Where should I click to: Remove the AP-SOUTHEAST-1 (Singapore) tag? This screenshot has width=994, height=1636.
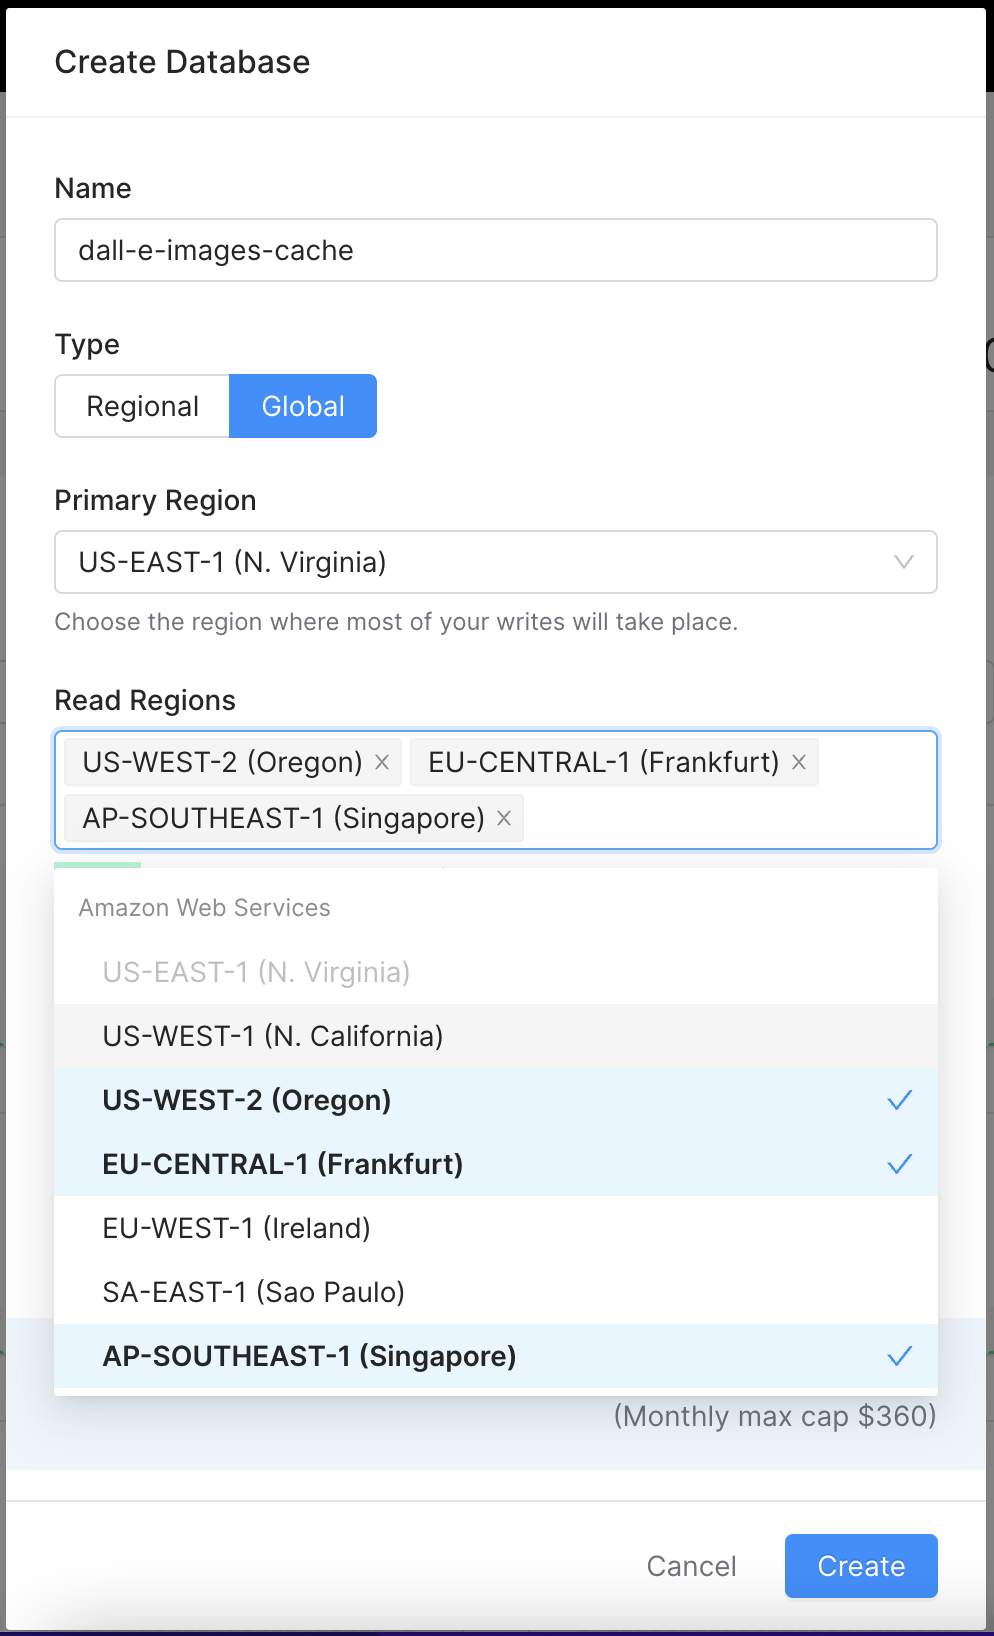pos(504,818)
